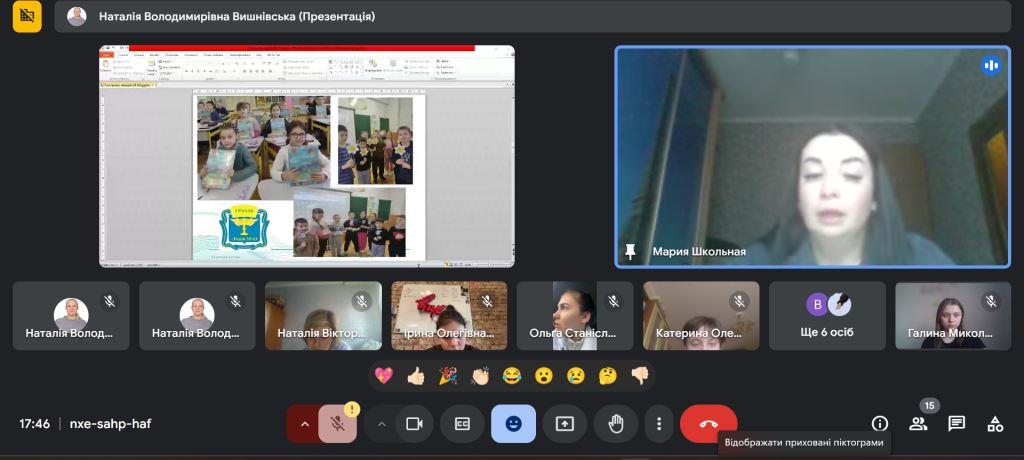
Task: Toggle closed captions
Action: [x=462, y=424]
